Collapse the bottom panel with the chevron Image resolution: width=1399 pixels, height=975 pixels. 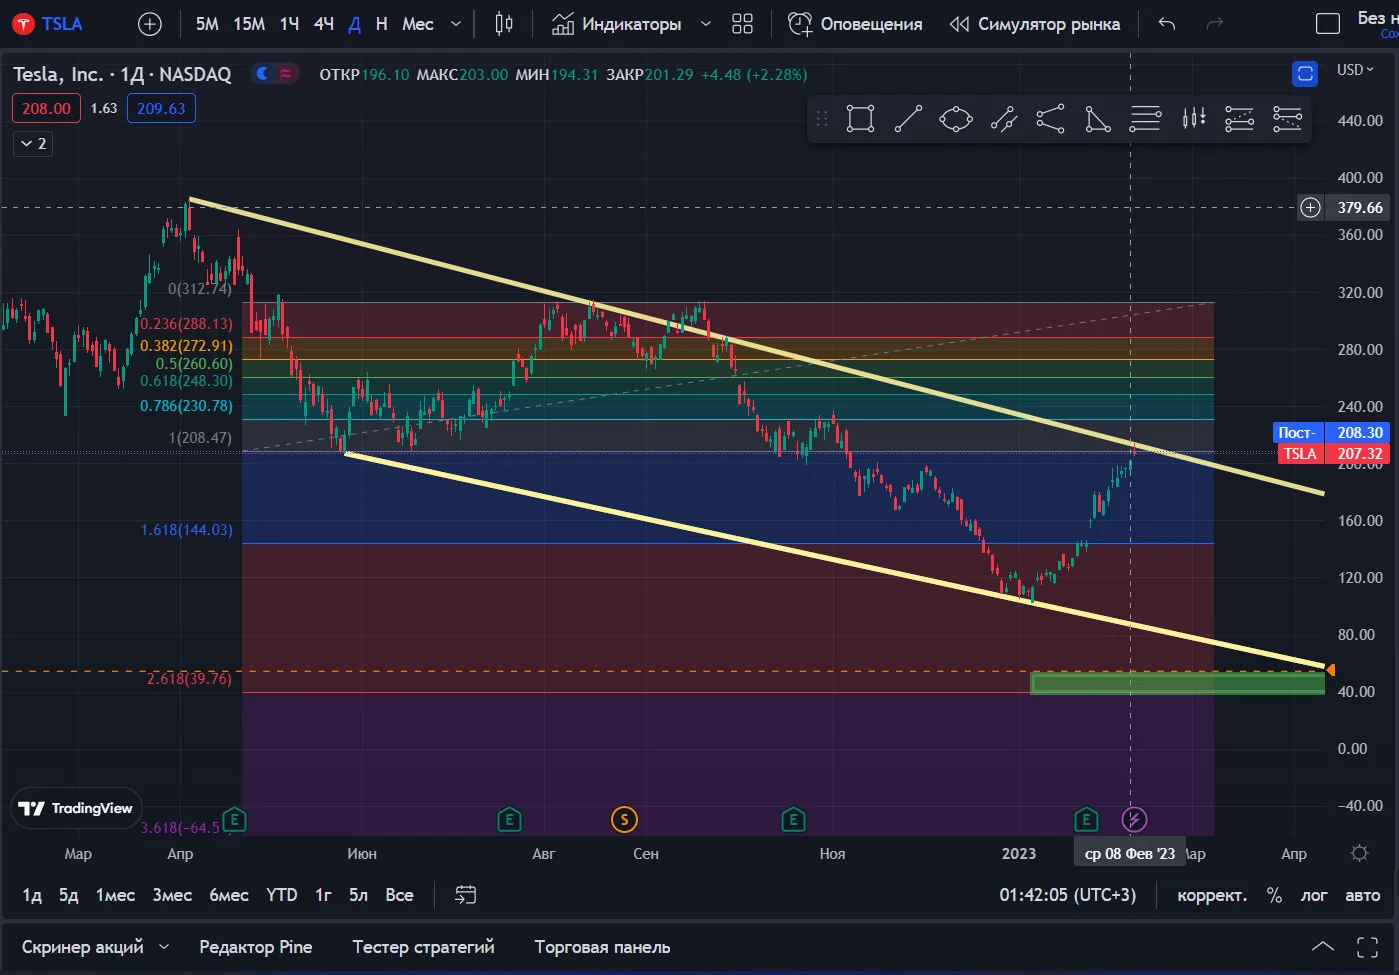[1322, 946]
